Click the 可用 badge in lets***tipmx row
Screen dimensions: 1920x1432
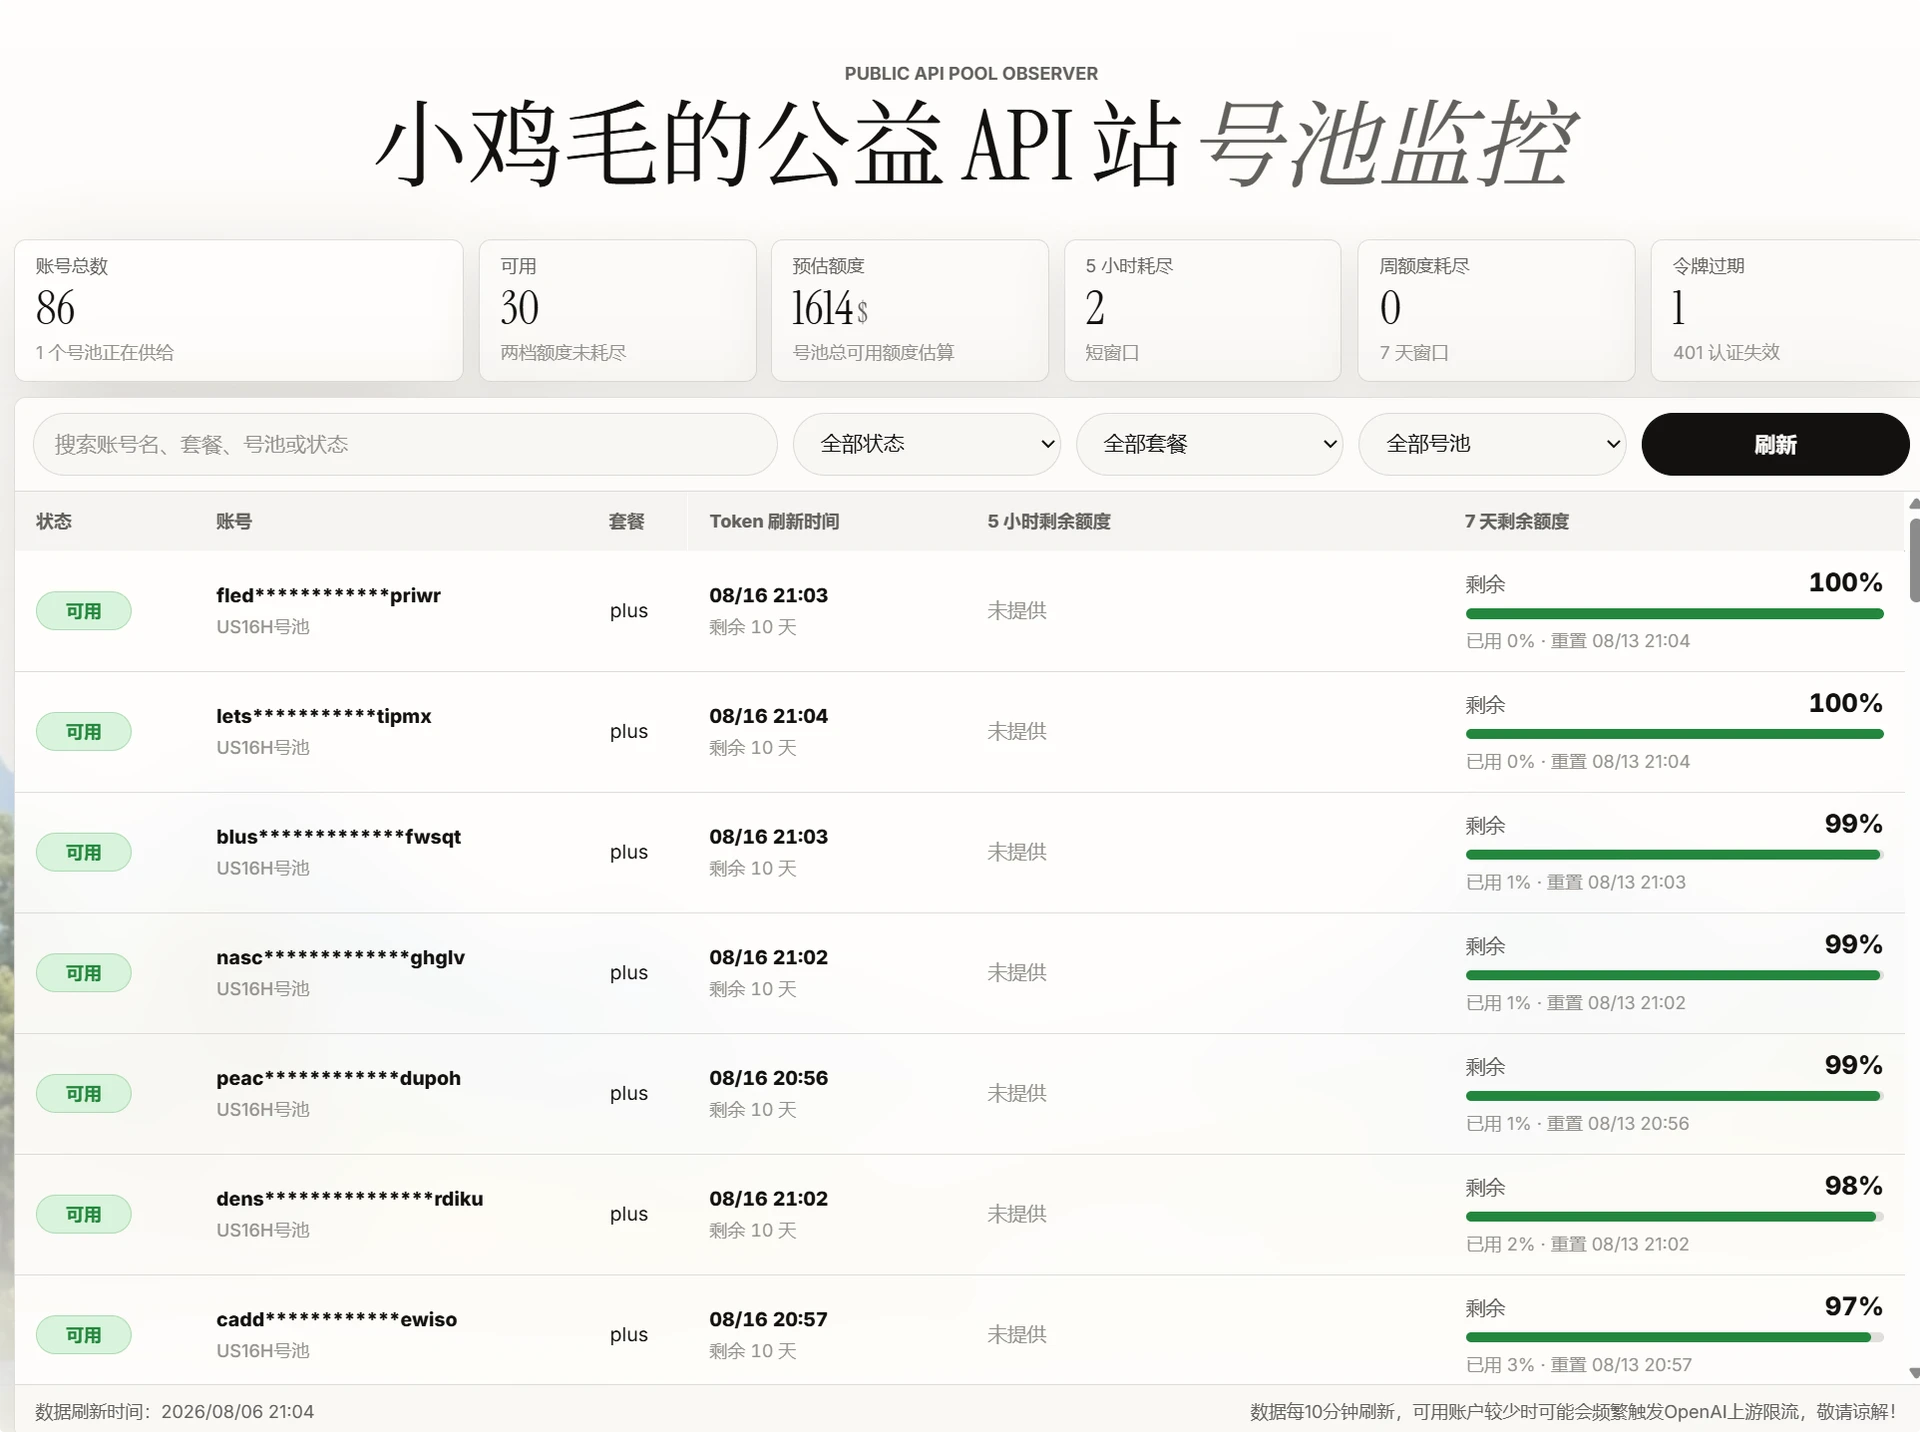coord(84,732)
